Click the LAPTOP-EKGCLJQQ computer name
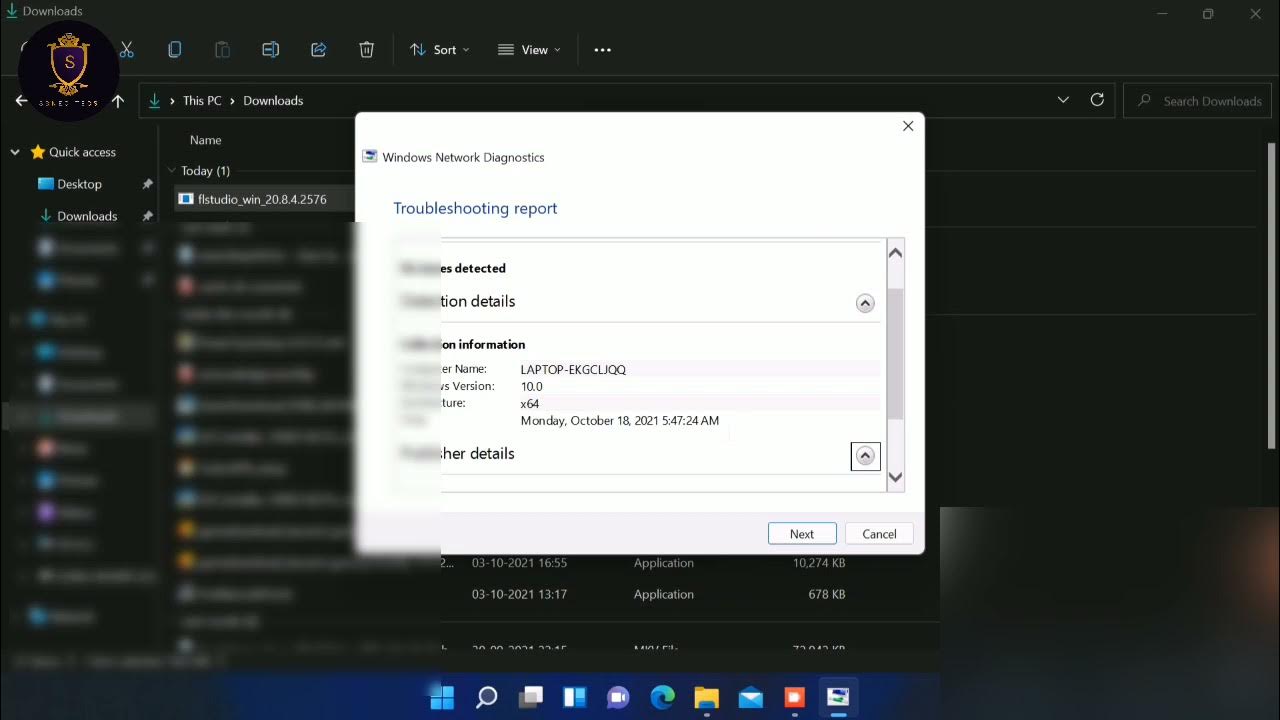The image size is (1280, 720). (573, 369)
